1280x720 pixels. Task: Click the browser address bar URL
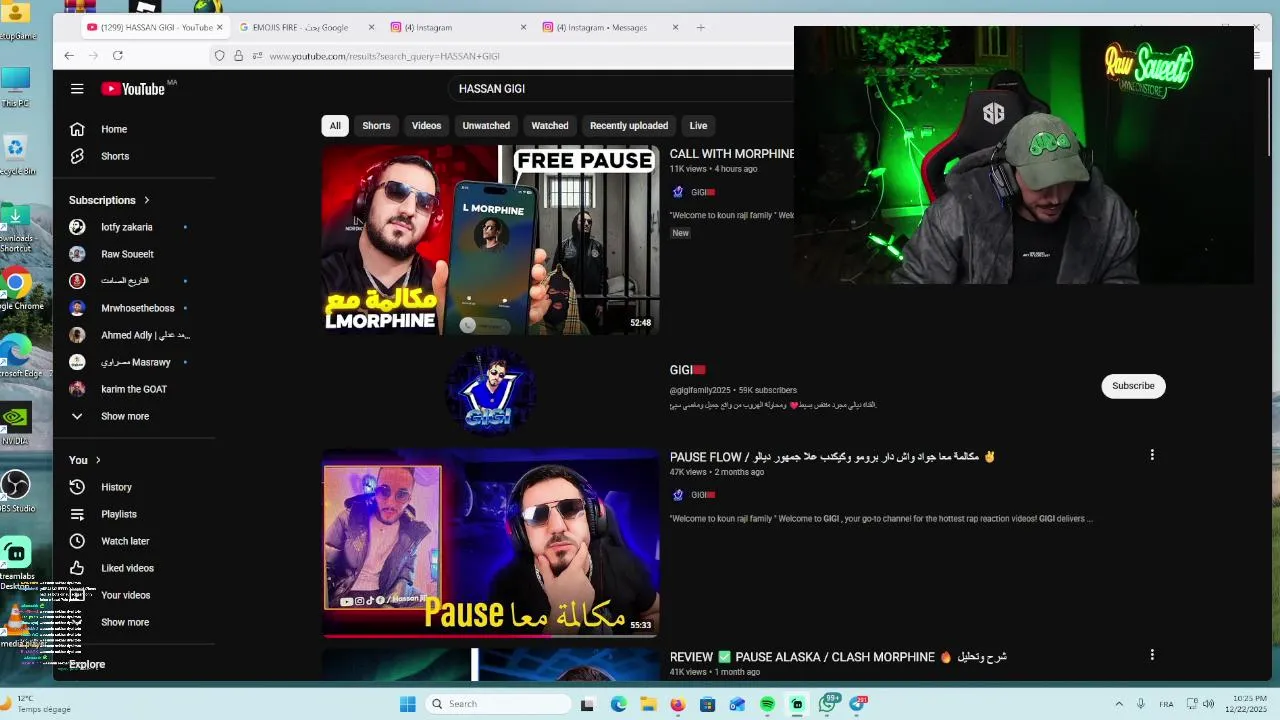point(384,56)
